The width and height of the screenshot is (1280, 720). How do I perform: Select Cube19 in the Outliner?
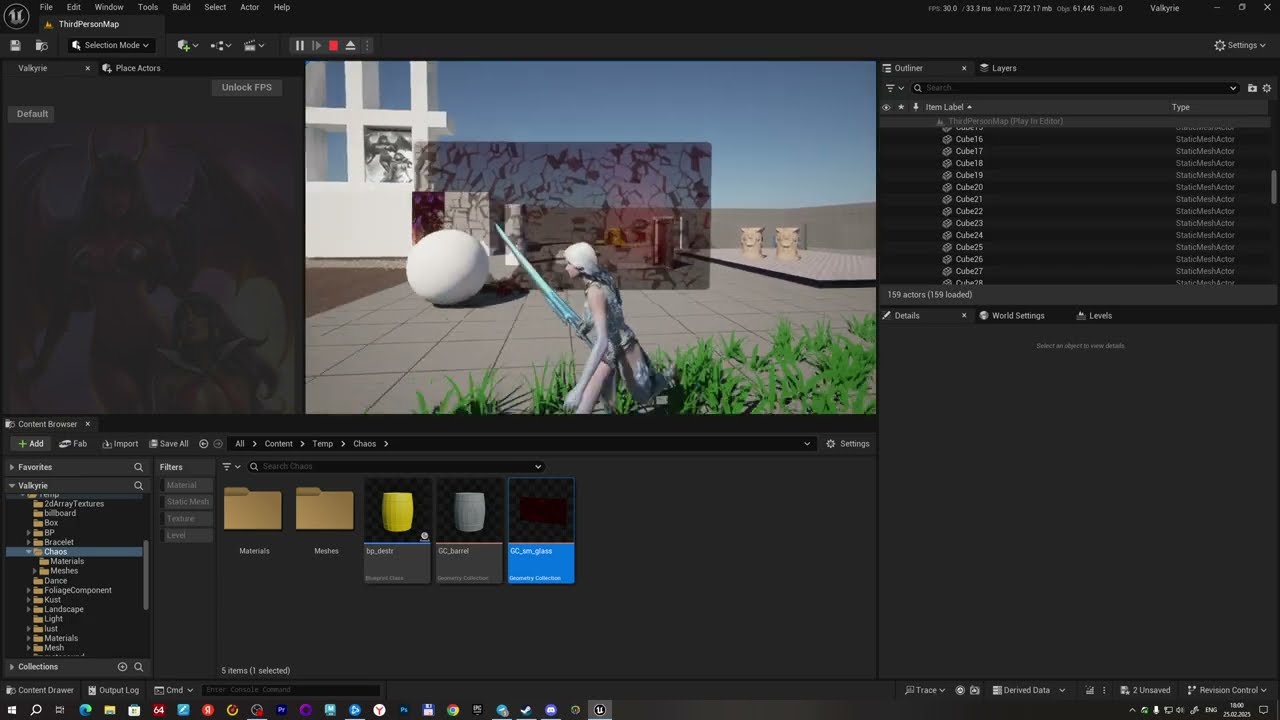click(x=969, y=175)
